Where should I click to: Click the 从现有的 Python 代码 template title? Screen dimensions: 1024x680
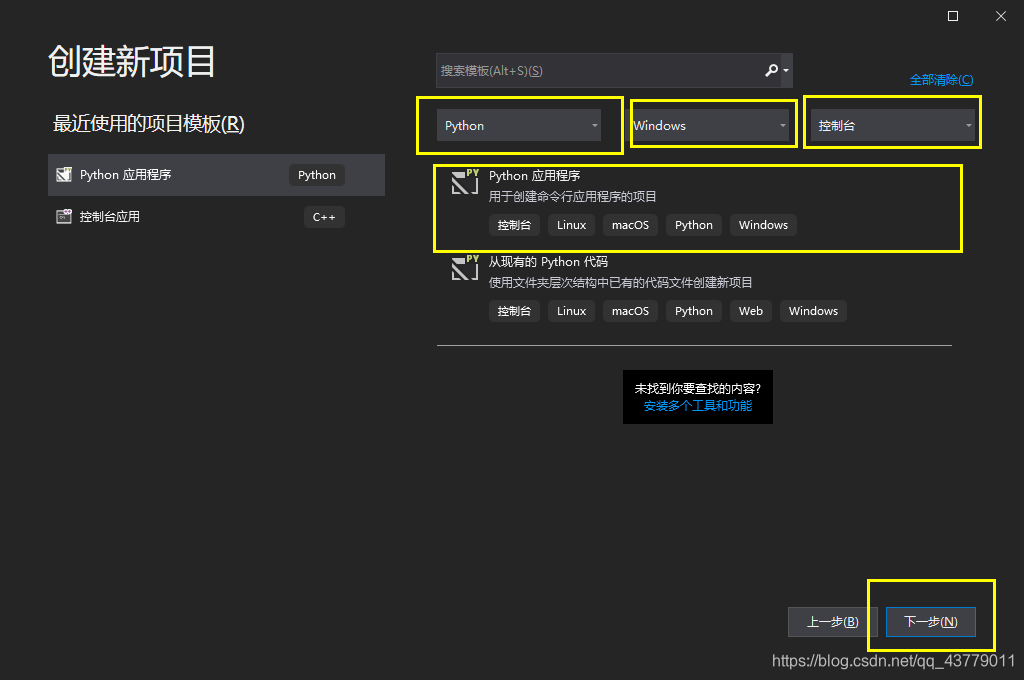[x=548, y=262]
